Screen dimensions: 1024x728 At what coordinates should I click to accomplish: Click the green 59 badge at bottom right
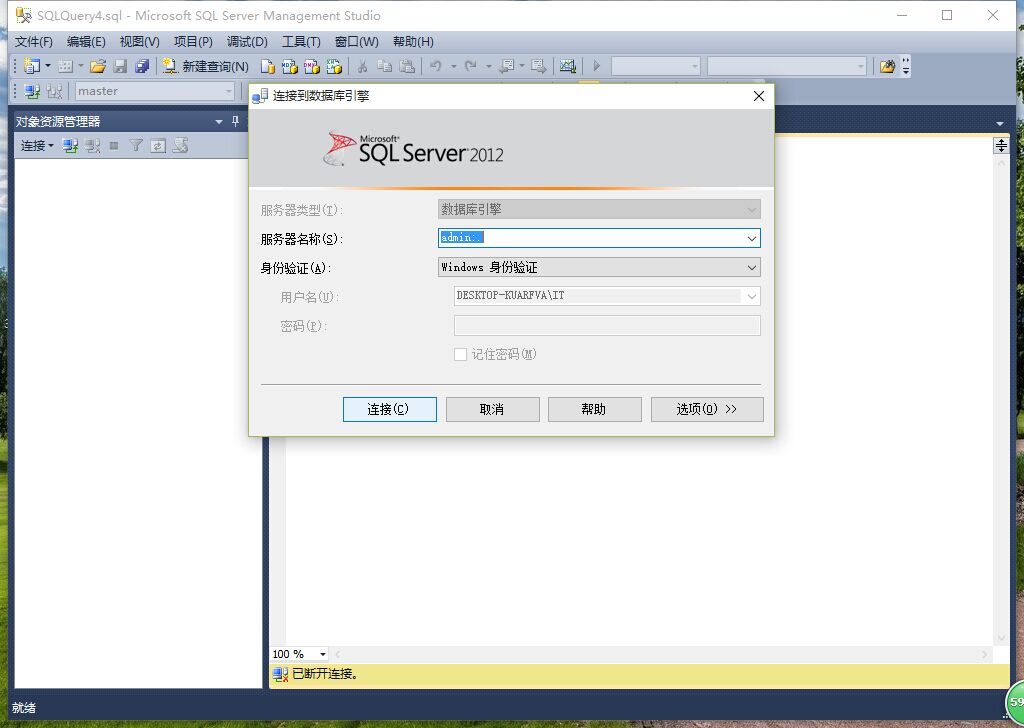(x=1015, y=702)
